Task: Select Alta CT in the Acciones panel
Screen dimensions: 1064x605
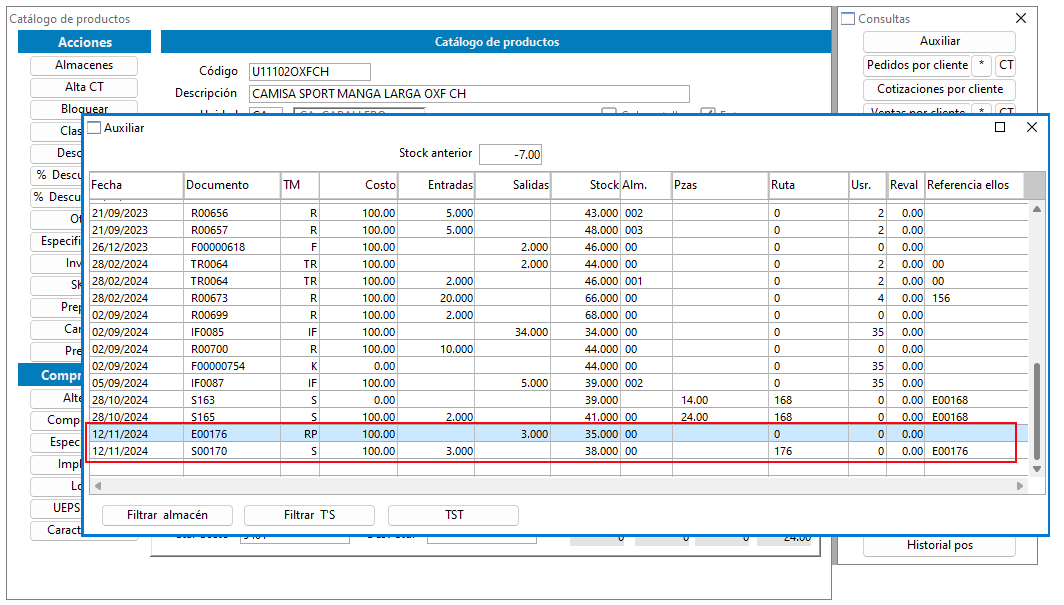Action: click(84, 87)
